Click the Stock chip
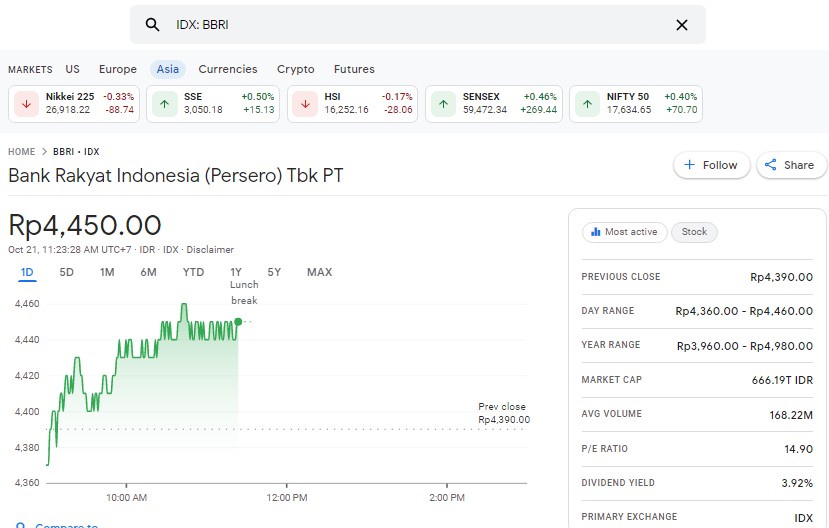Viewport: 829px width, 528px height. [x=694, y=232]
